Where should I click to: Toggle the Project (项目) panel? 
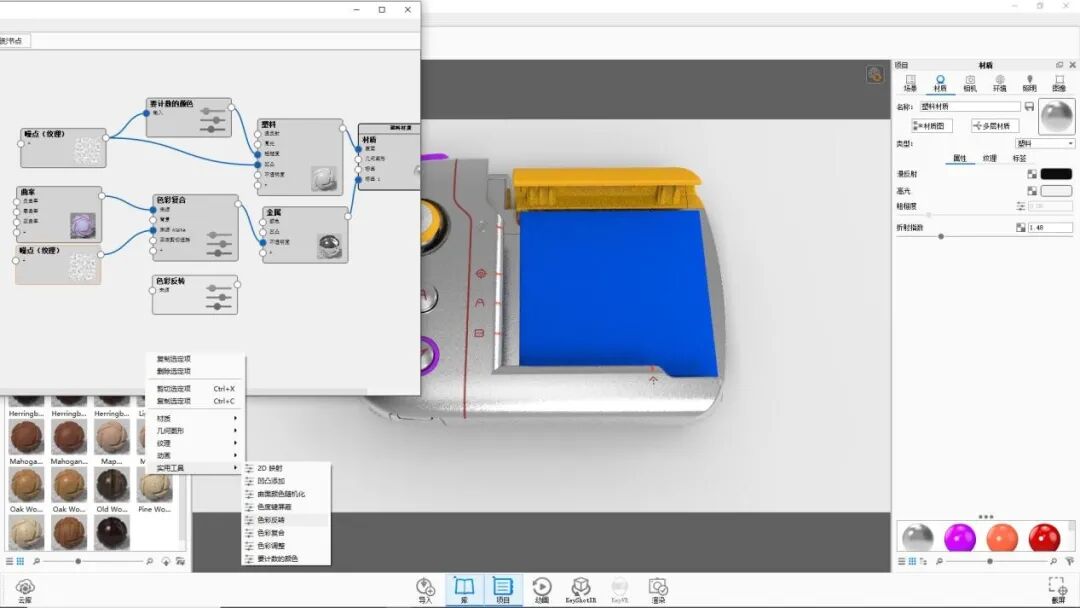coord(504,588)
